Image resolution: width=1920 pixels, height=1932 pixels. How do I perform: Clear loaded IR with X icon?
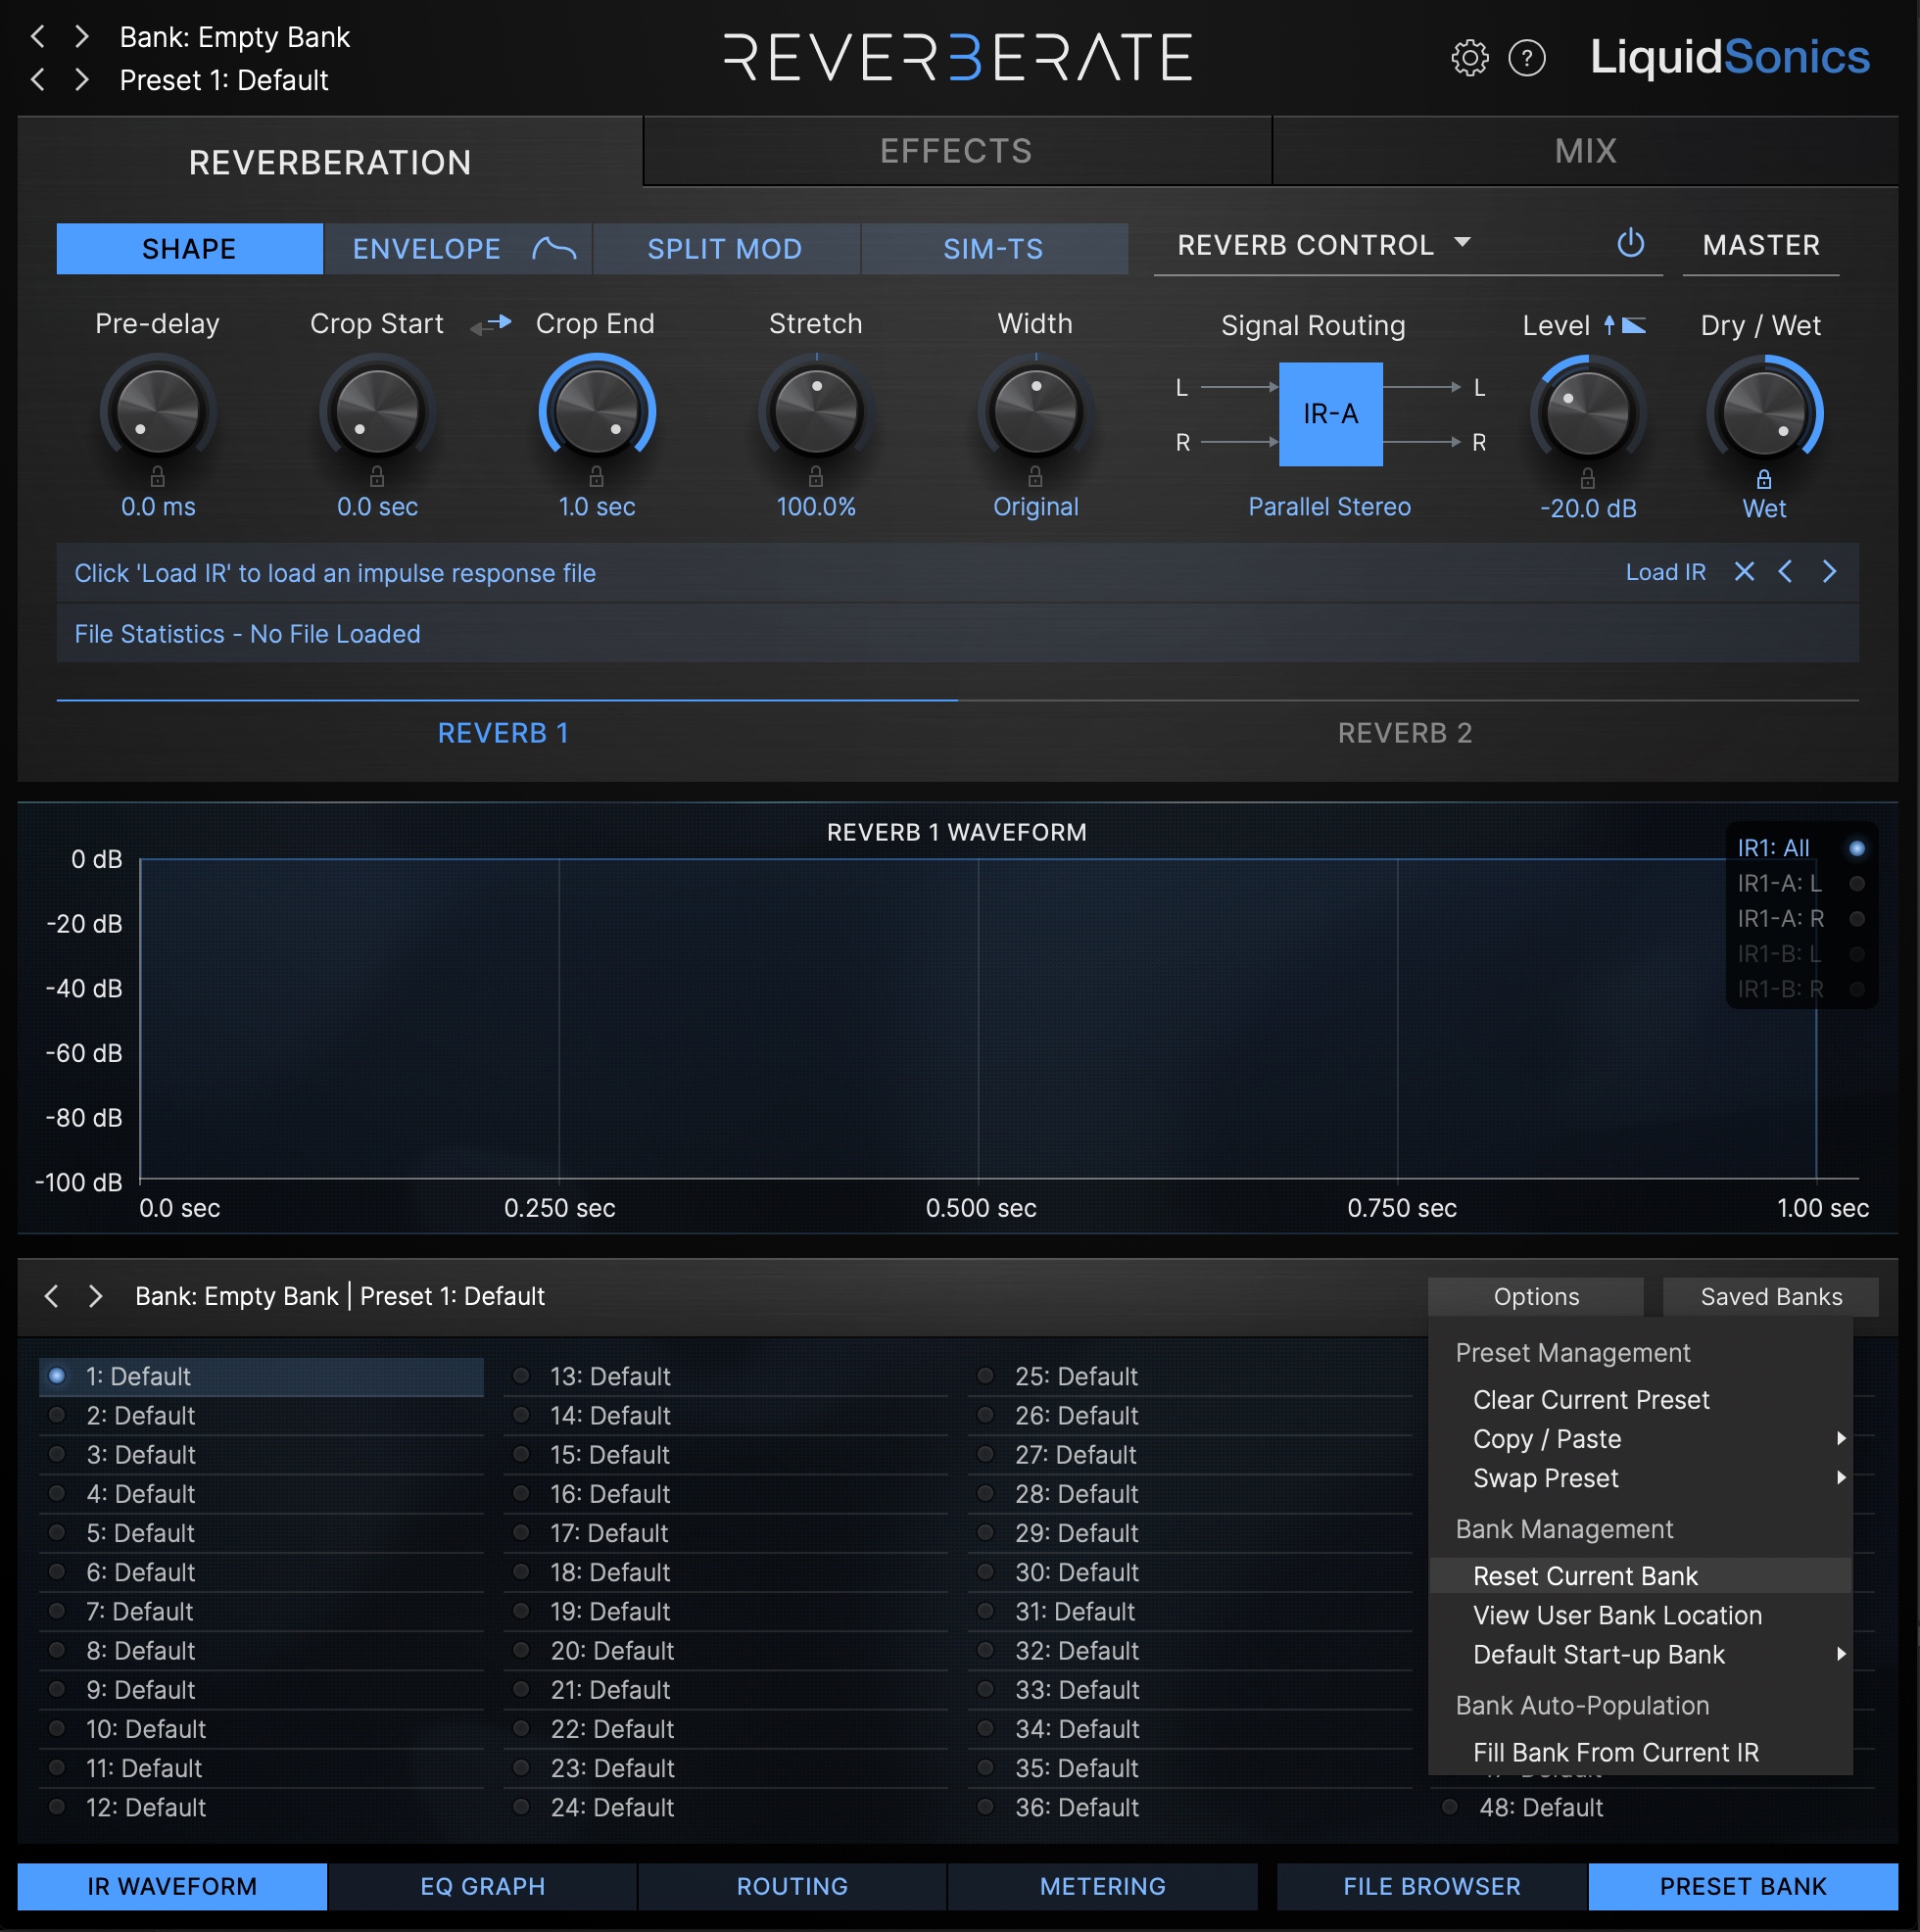click(1744, 572)
